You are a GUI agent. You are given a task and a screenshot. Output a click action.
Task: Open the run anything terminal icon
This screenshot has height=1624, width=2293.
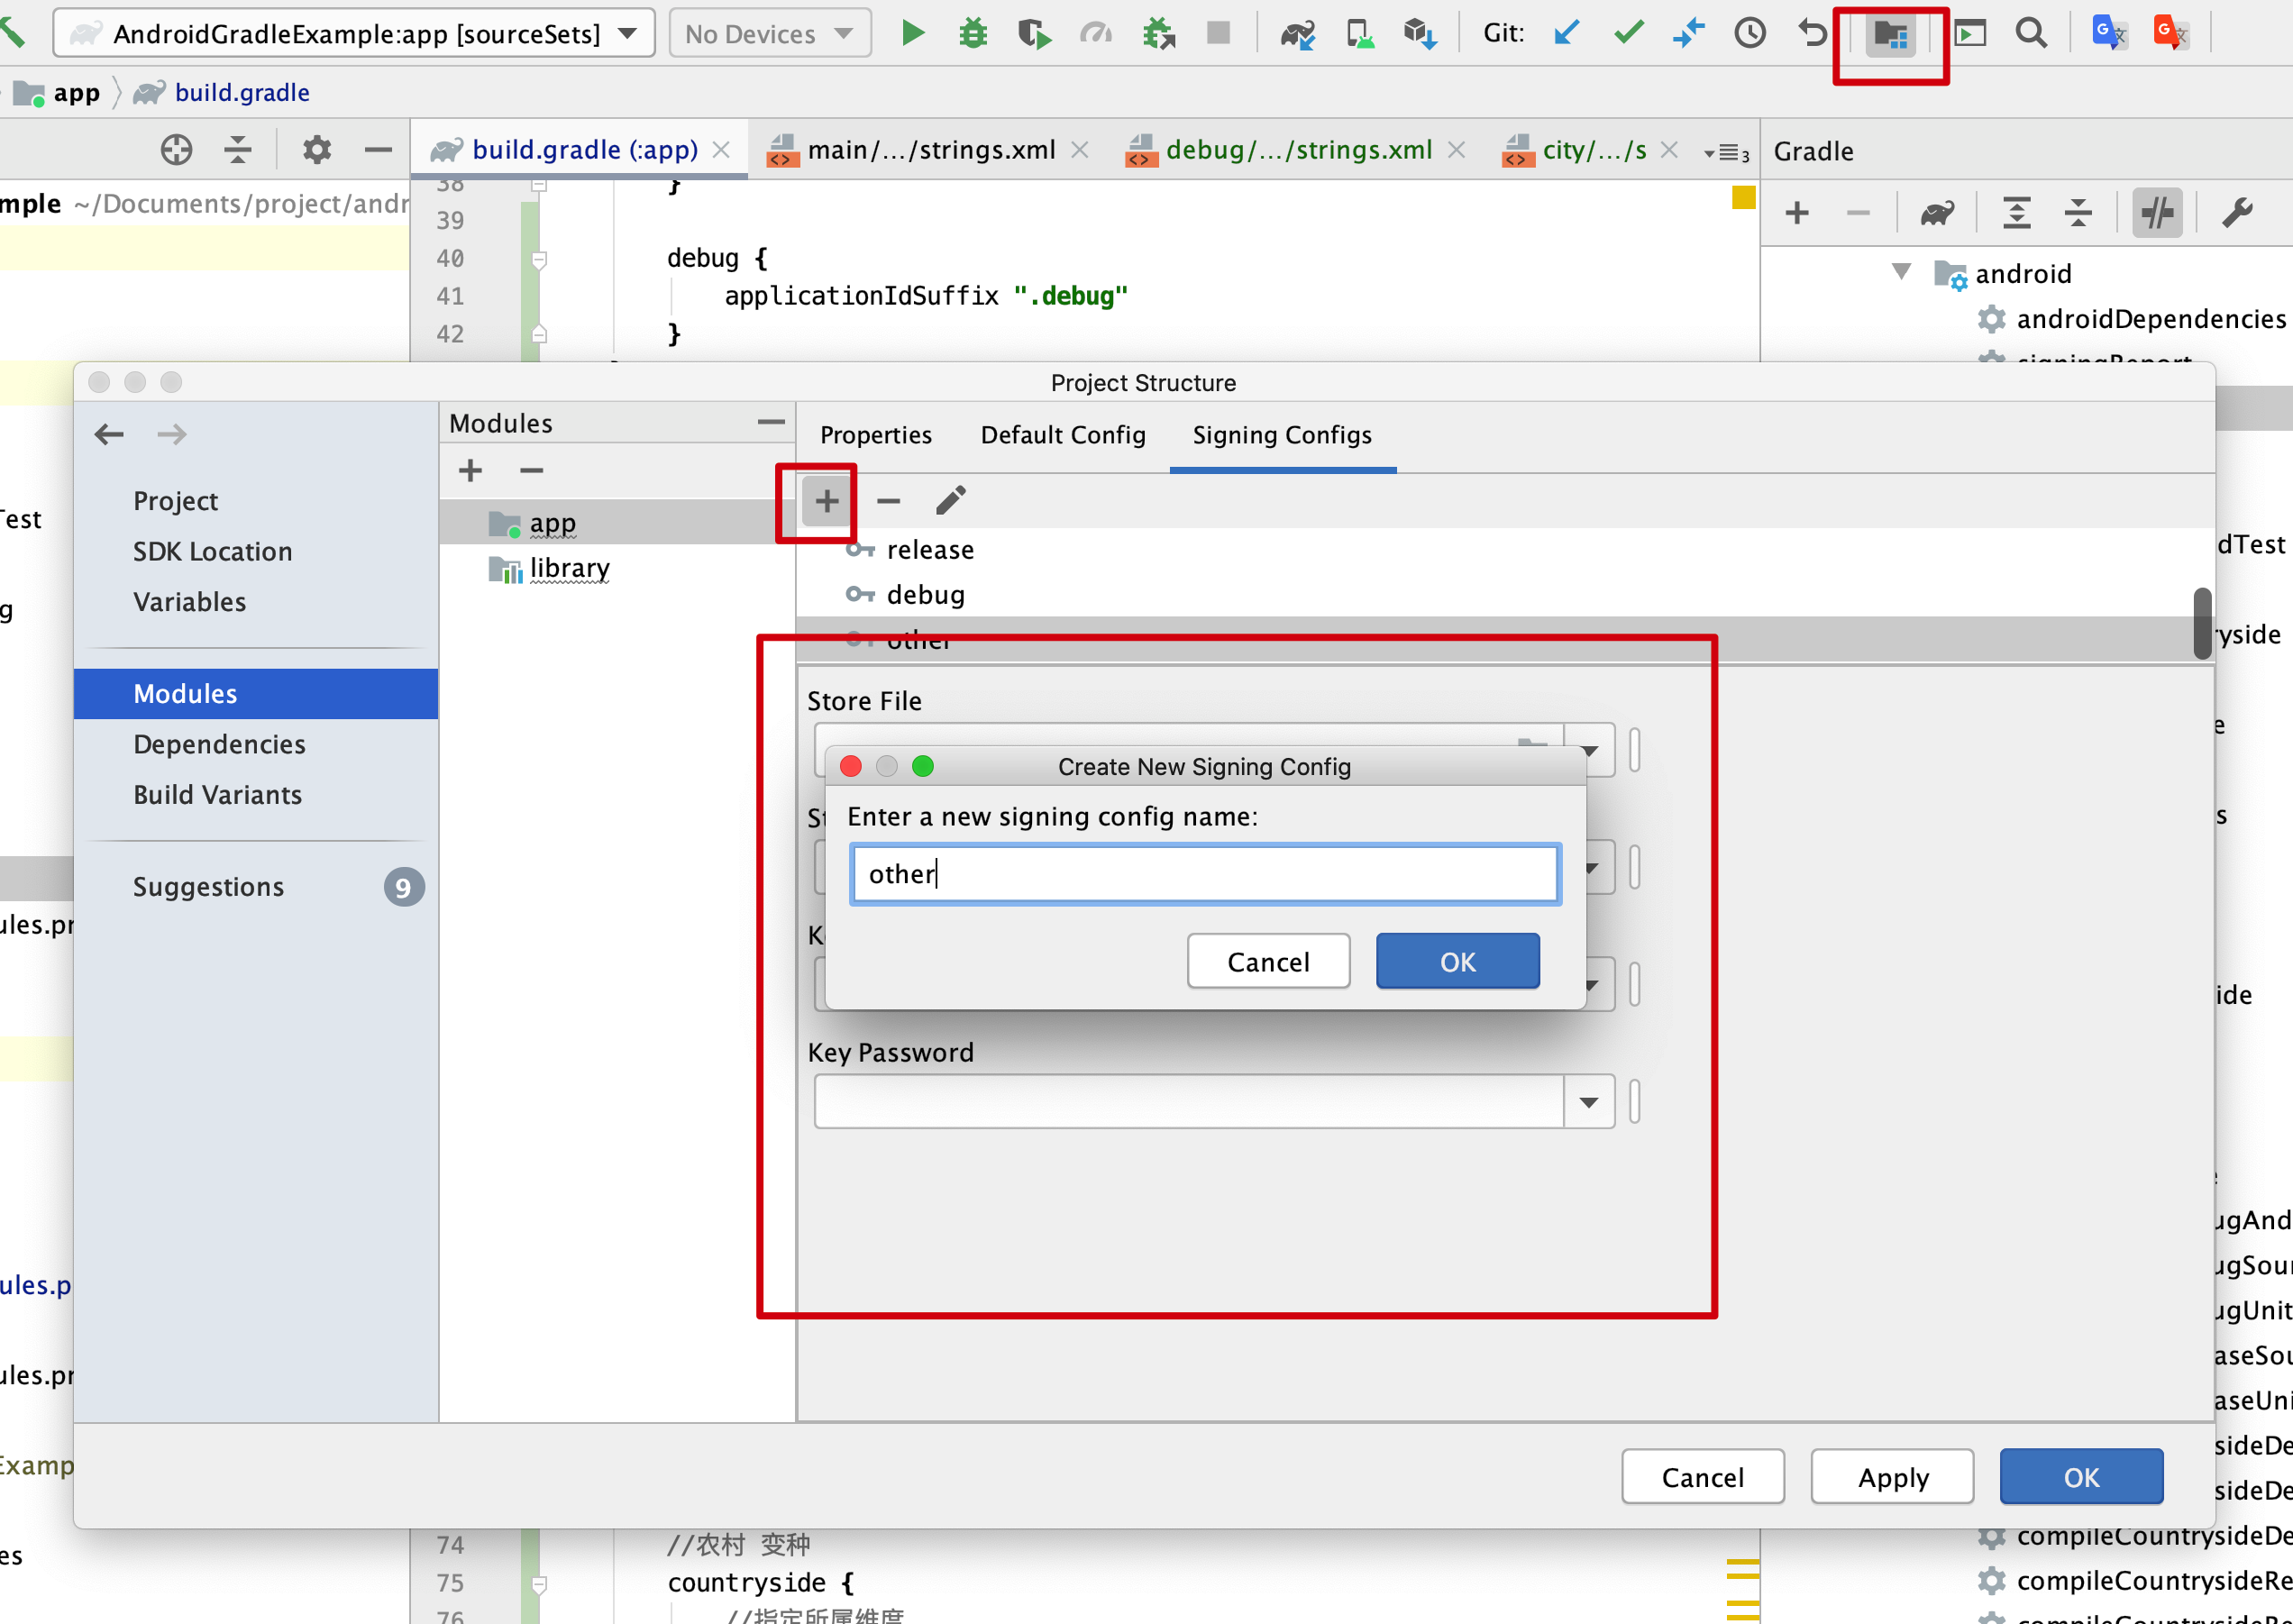1970,33
